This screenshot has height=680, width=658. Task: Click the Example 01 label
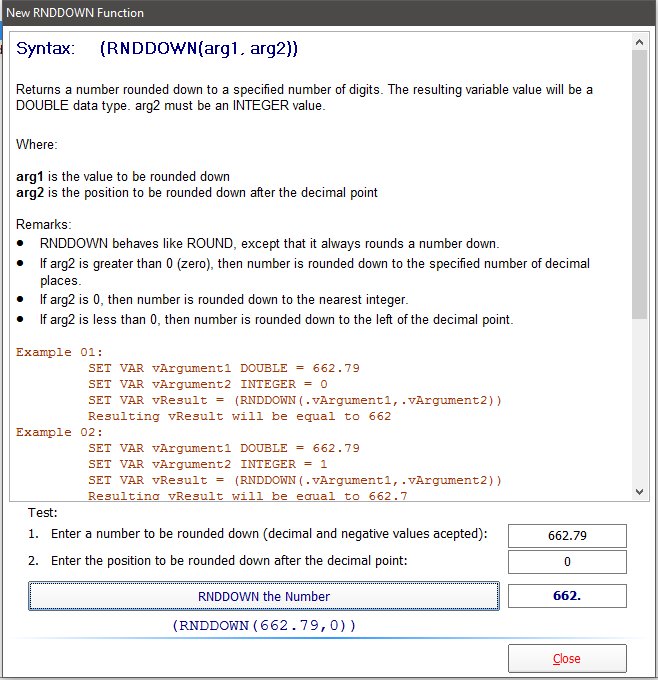tap(59, 352)
